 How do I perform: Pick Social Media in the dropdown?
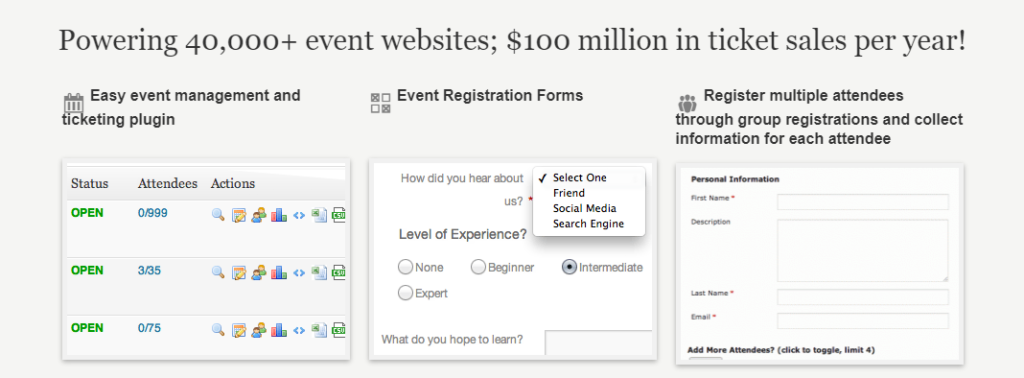tap(584, 208)
